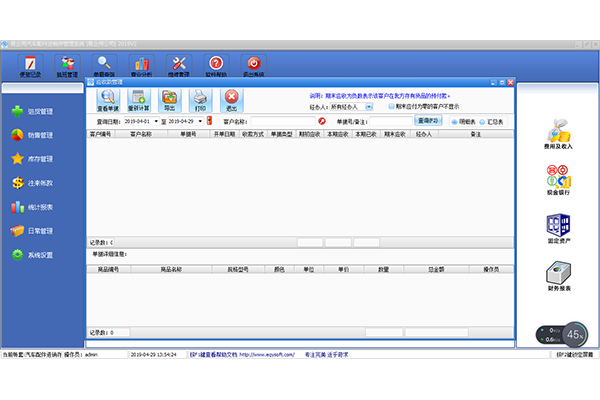Image resolution: width=600 pixels, height=400 pixels.
Task: Click 本期应收 column header
Action: (338, 134)
